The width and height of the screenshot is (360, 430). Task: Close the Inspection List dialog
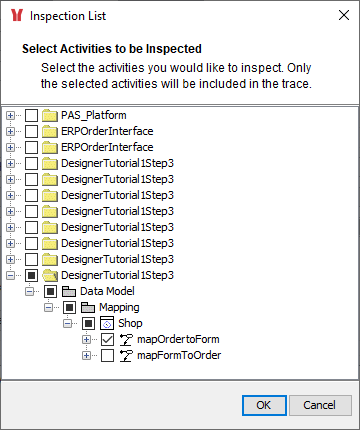click(344, 15)
